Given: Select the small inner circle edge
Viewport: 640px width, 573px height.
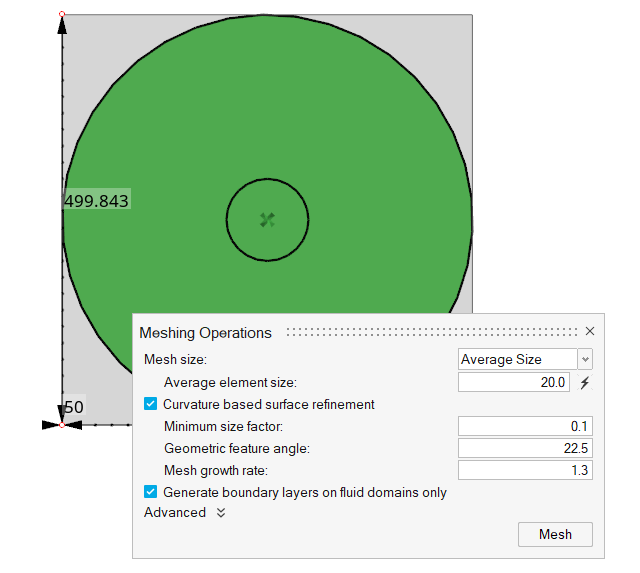Looking at the screenshot, I should pos(227,220).
